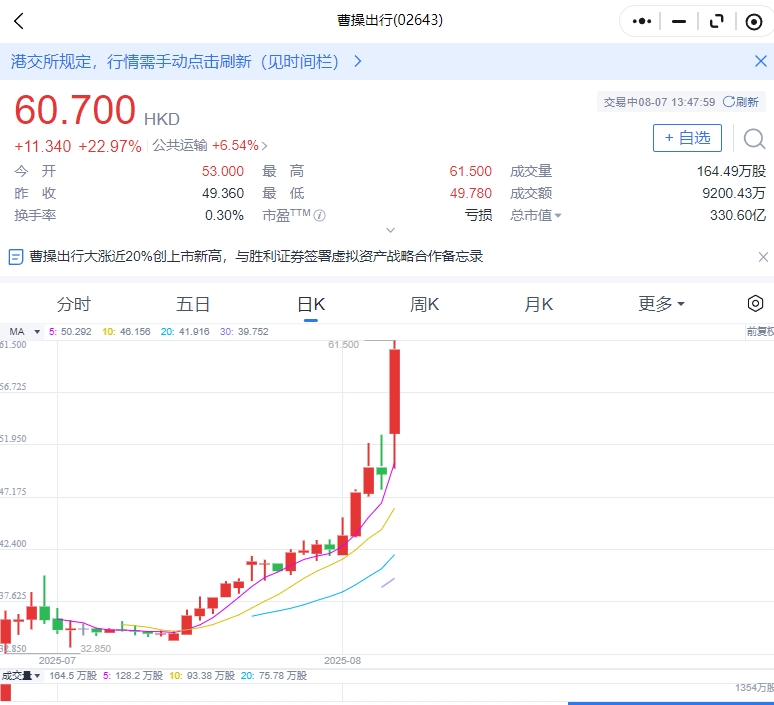Open 成交量 indicator dropdown
Image resolution: width=774 pixels, height=705 pixels.
click(21, 675)
